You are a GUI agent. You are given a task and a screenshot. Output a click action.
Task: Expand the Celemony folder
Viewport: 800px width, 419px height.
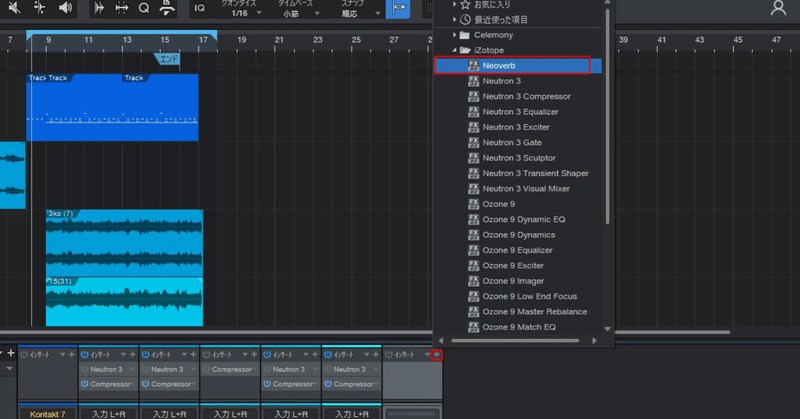click(454, 35)
